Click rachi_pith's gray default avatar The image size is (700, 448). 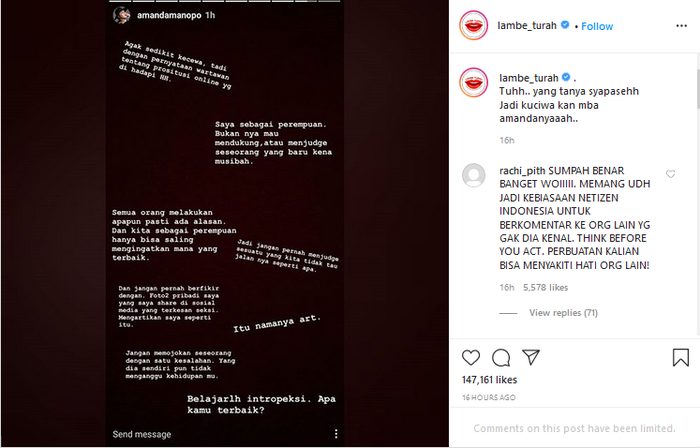(x=474, y=175)
